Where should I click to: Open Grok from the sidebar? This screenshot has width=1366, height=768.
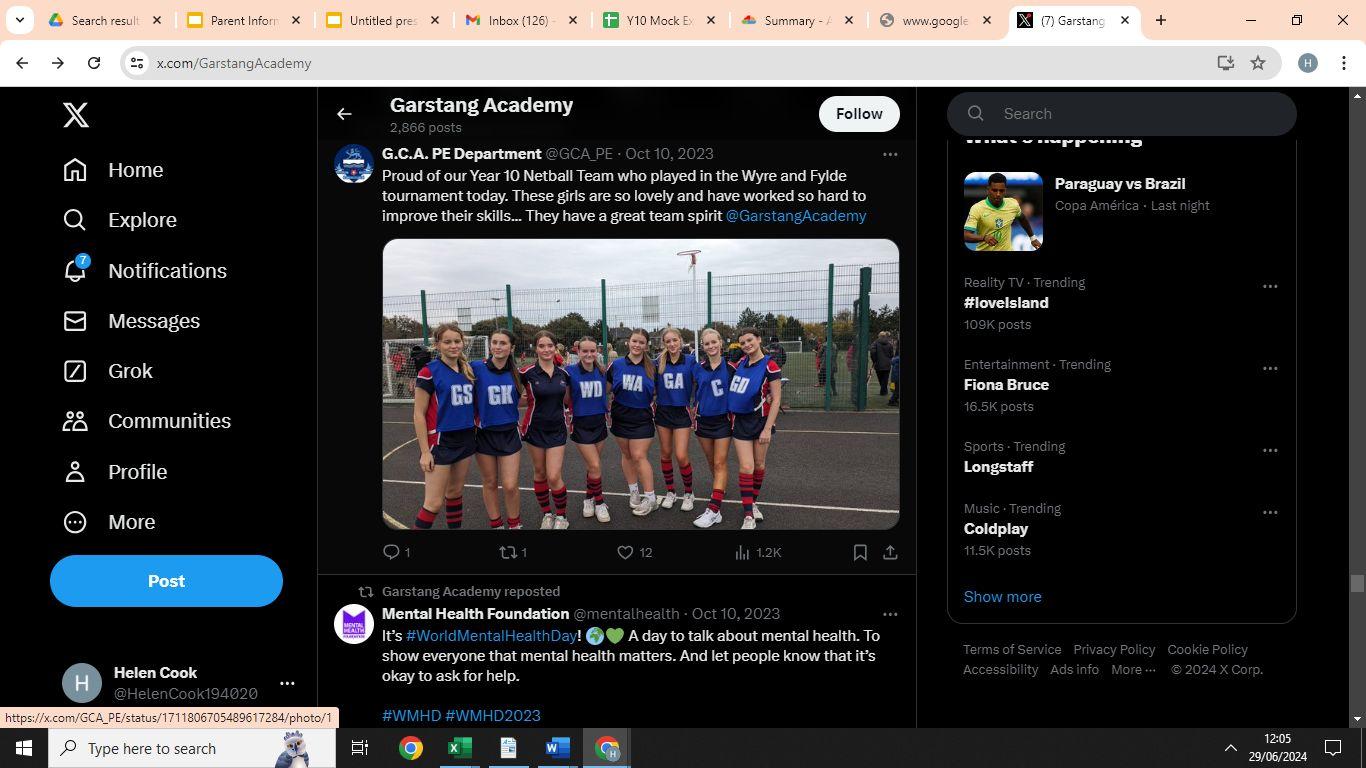pyautogui.click(x=107, y=371)
